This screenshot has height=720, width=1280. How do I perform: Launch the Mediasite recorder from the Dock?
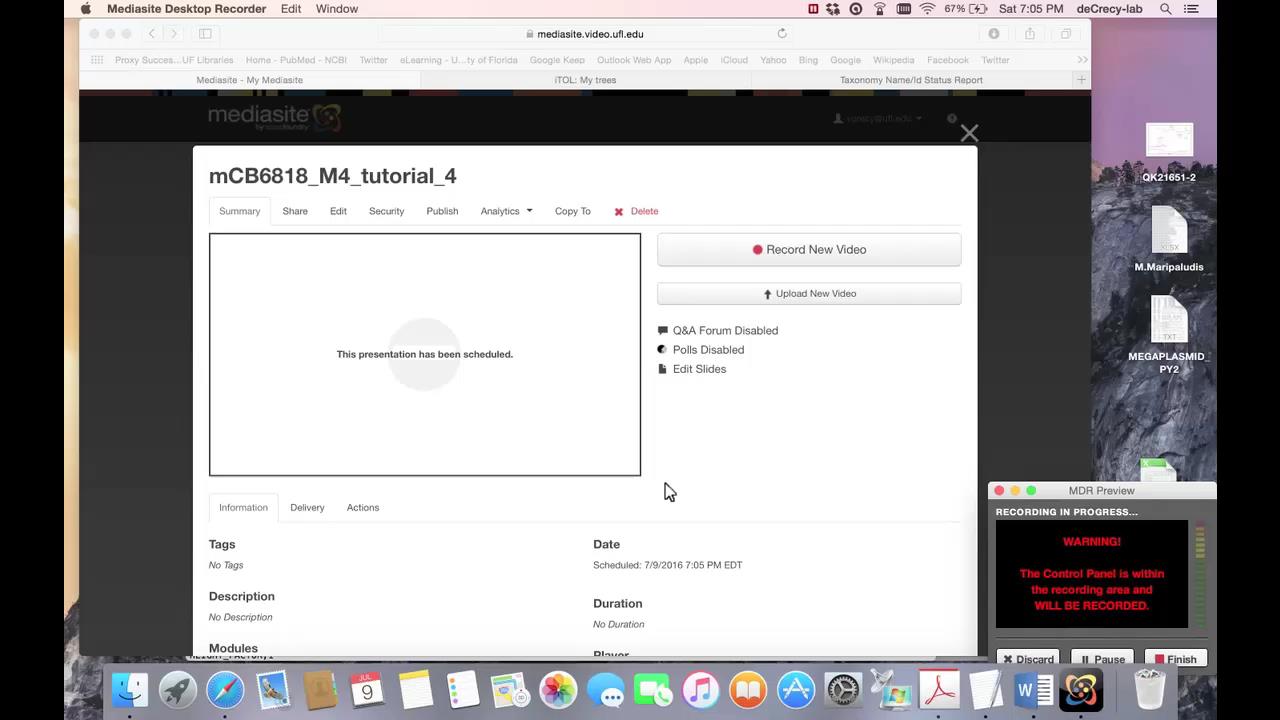pos(1081,690)
